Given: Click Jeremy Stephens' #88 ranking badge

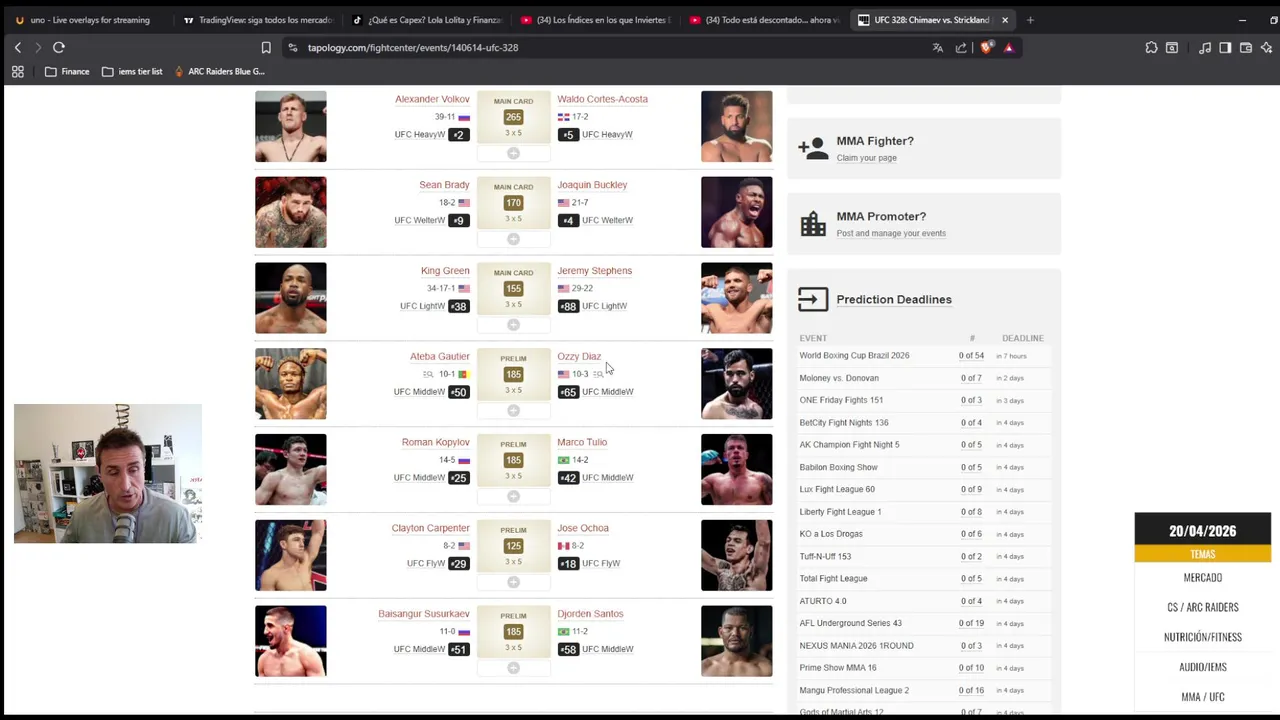Looking at the screenshot, I should 568,306.
